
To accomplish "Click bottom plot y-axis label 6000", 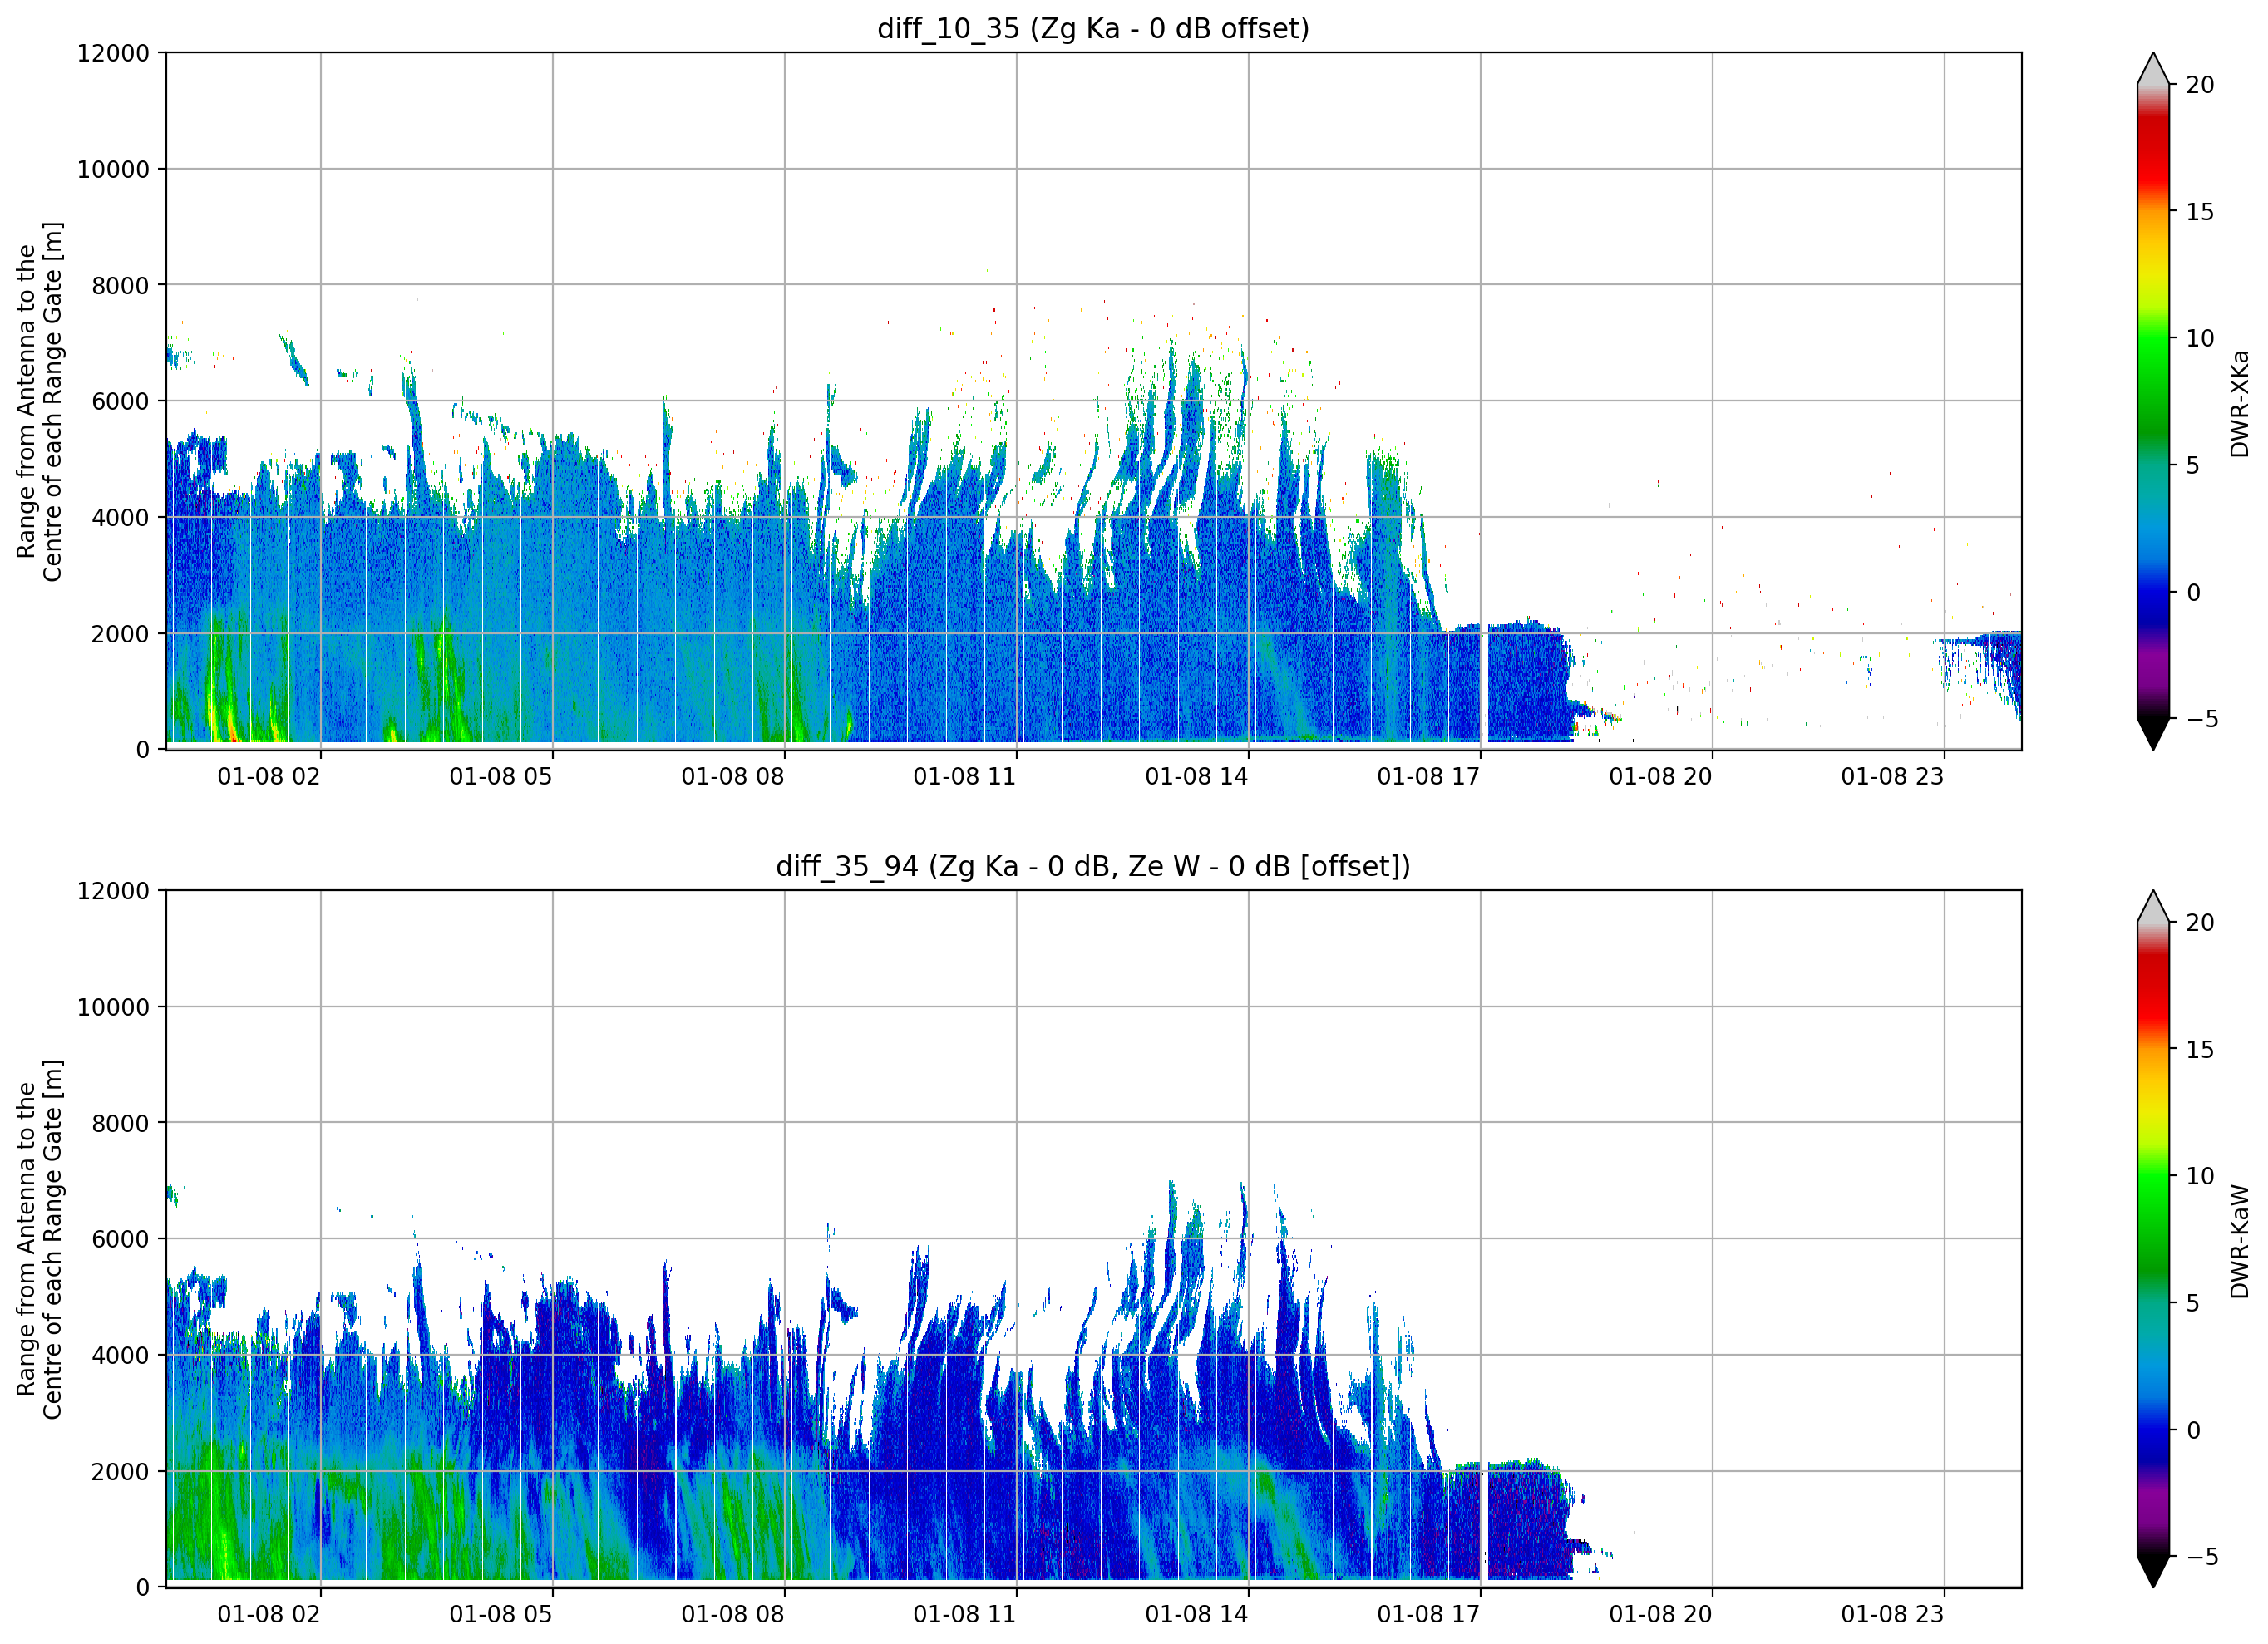I will click(x=120, y=1240).
